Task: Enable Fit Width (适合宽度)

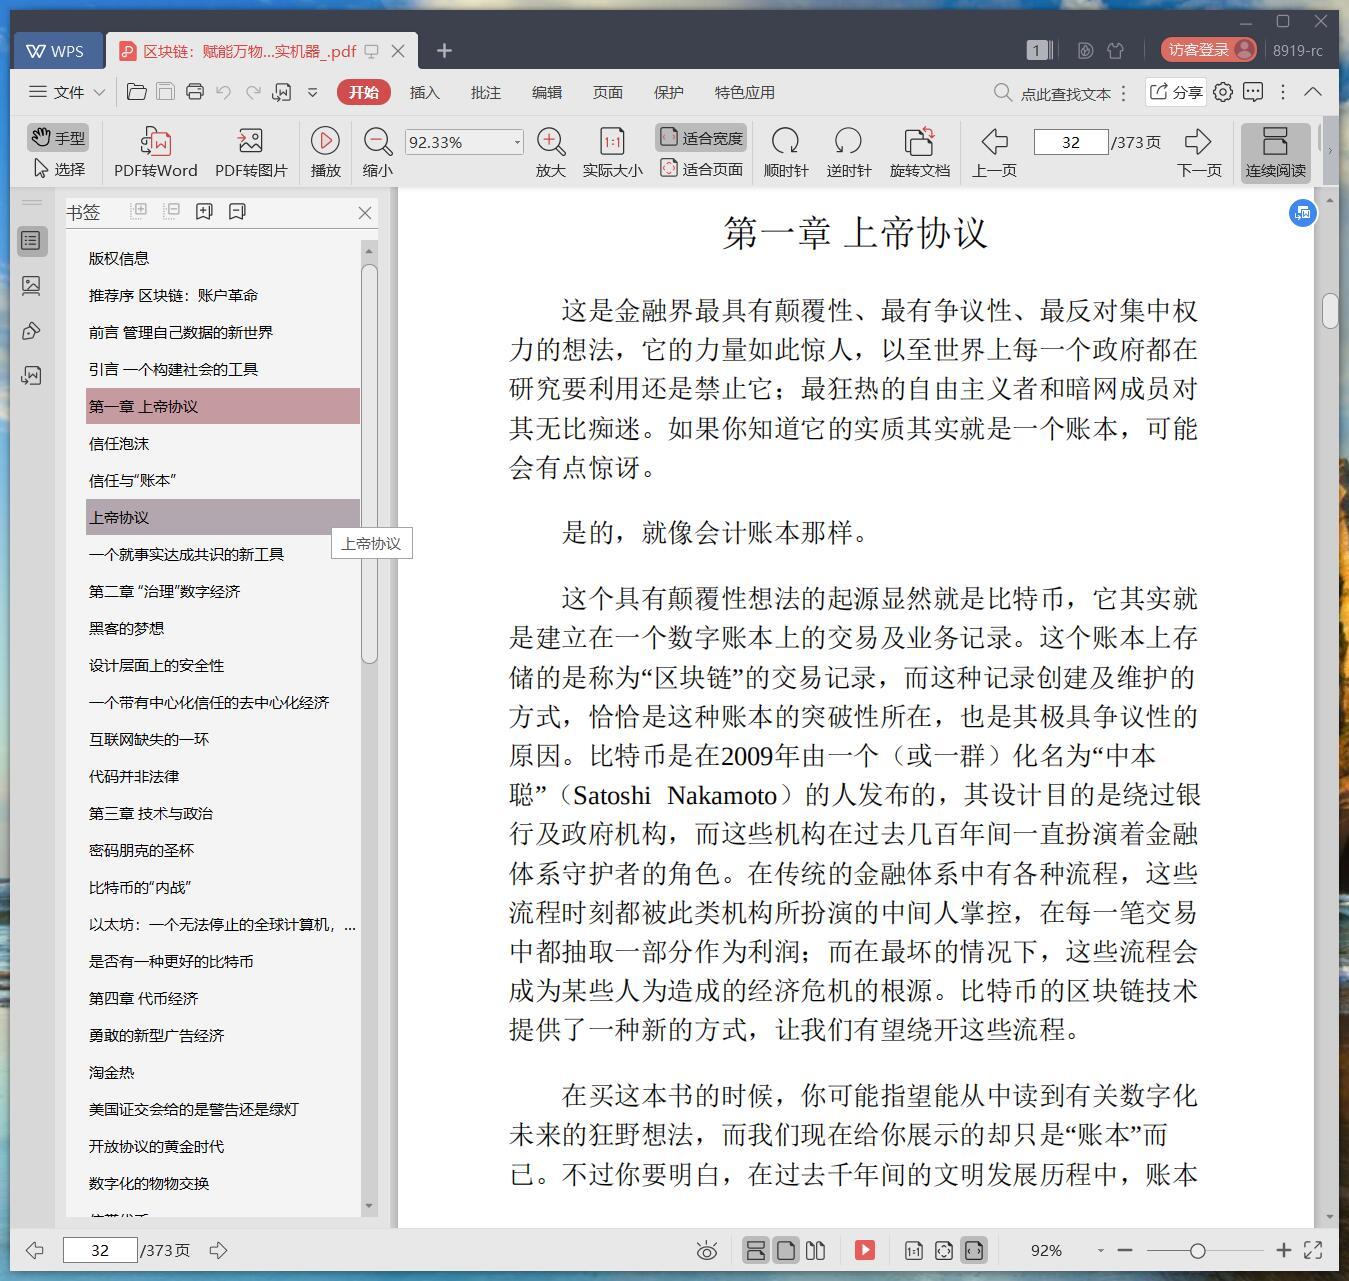Action: pyautogui.click(x=701, y=138)
